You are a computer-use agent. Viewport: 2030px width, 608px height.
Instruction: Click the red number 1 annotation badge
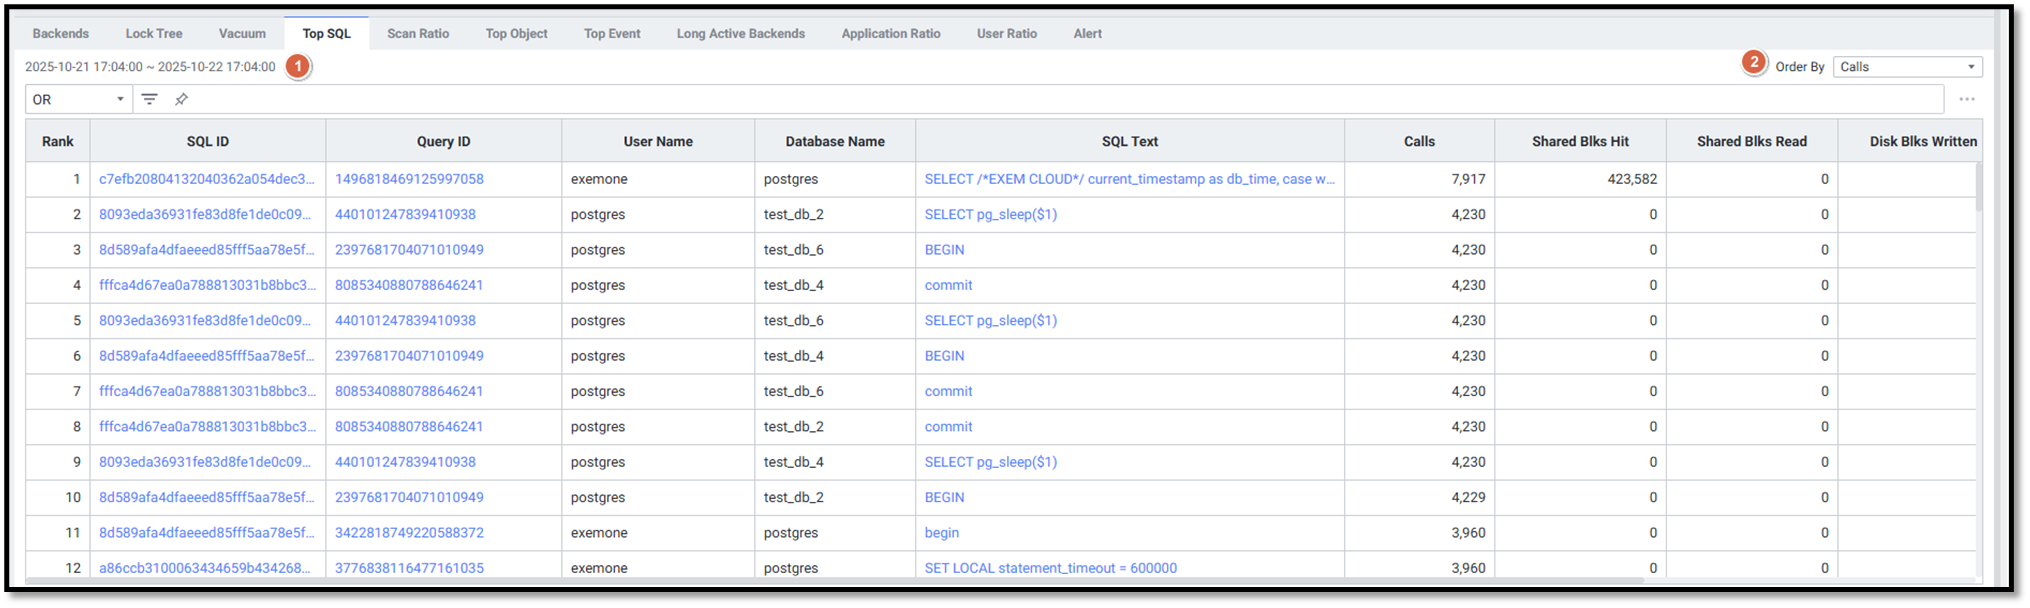coord(297,66)
